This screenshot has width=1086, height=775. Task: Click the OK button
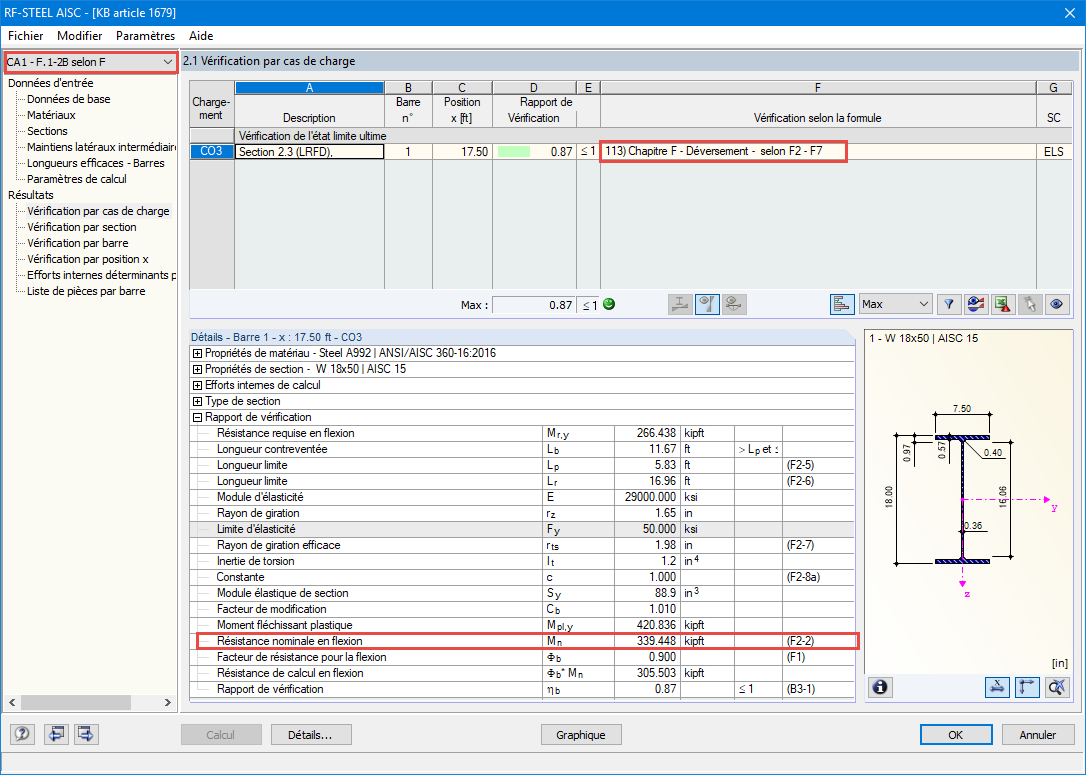click(956, 735)
